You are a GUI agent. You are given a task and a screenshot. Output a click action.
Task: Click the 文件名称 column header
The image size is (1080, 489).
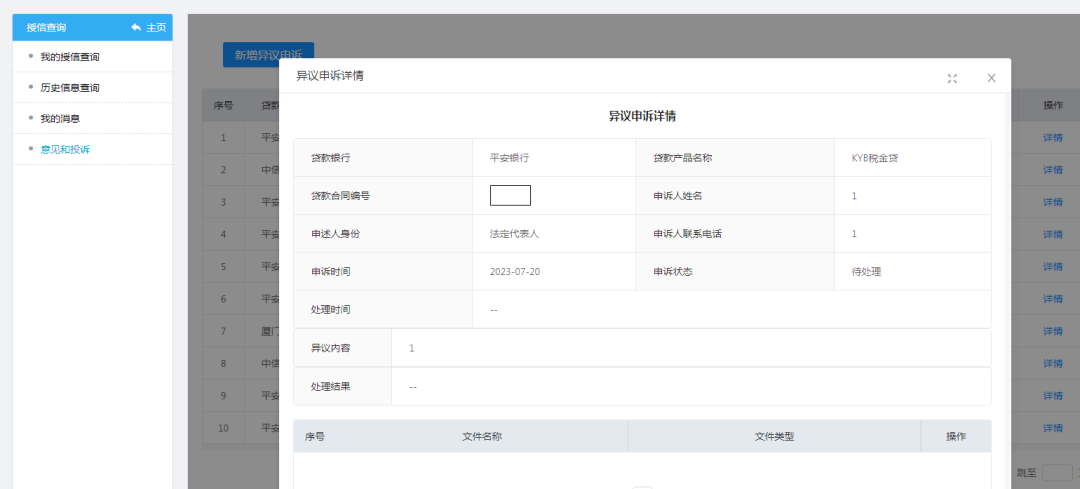(x=481, y=437)
